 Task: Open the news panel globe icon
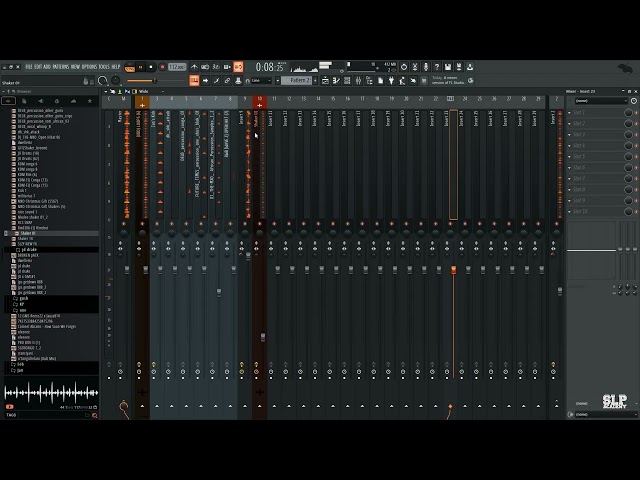tap(471, 81)
